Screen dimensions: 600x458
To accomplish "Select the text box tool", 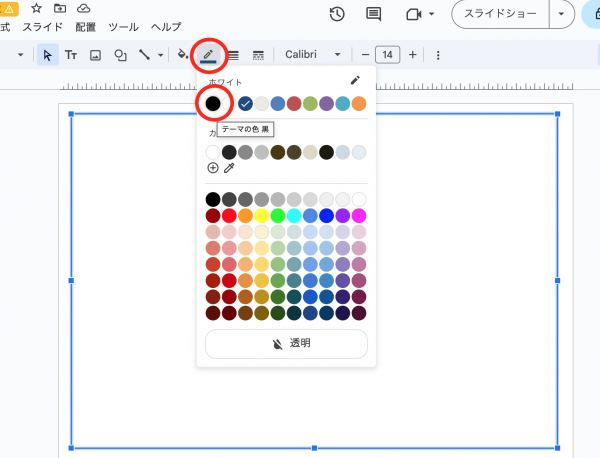I will click(x=71, y=55).
